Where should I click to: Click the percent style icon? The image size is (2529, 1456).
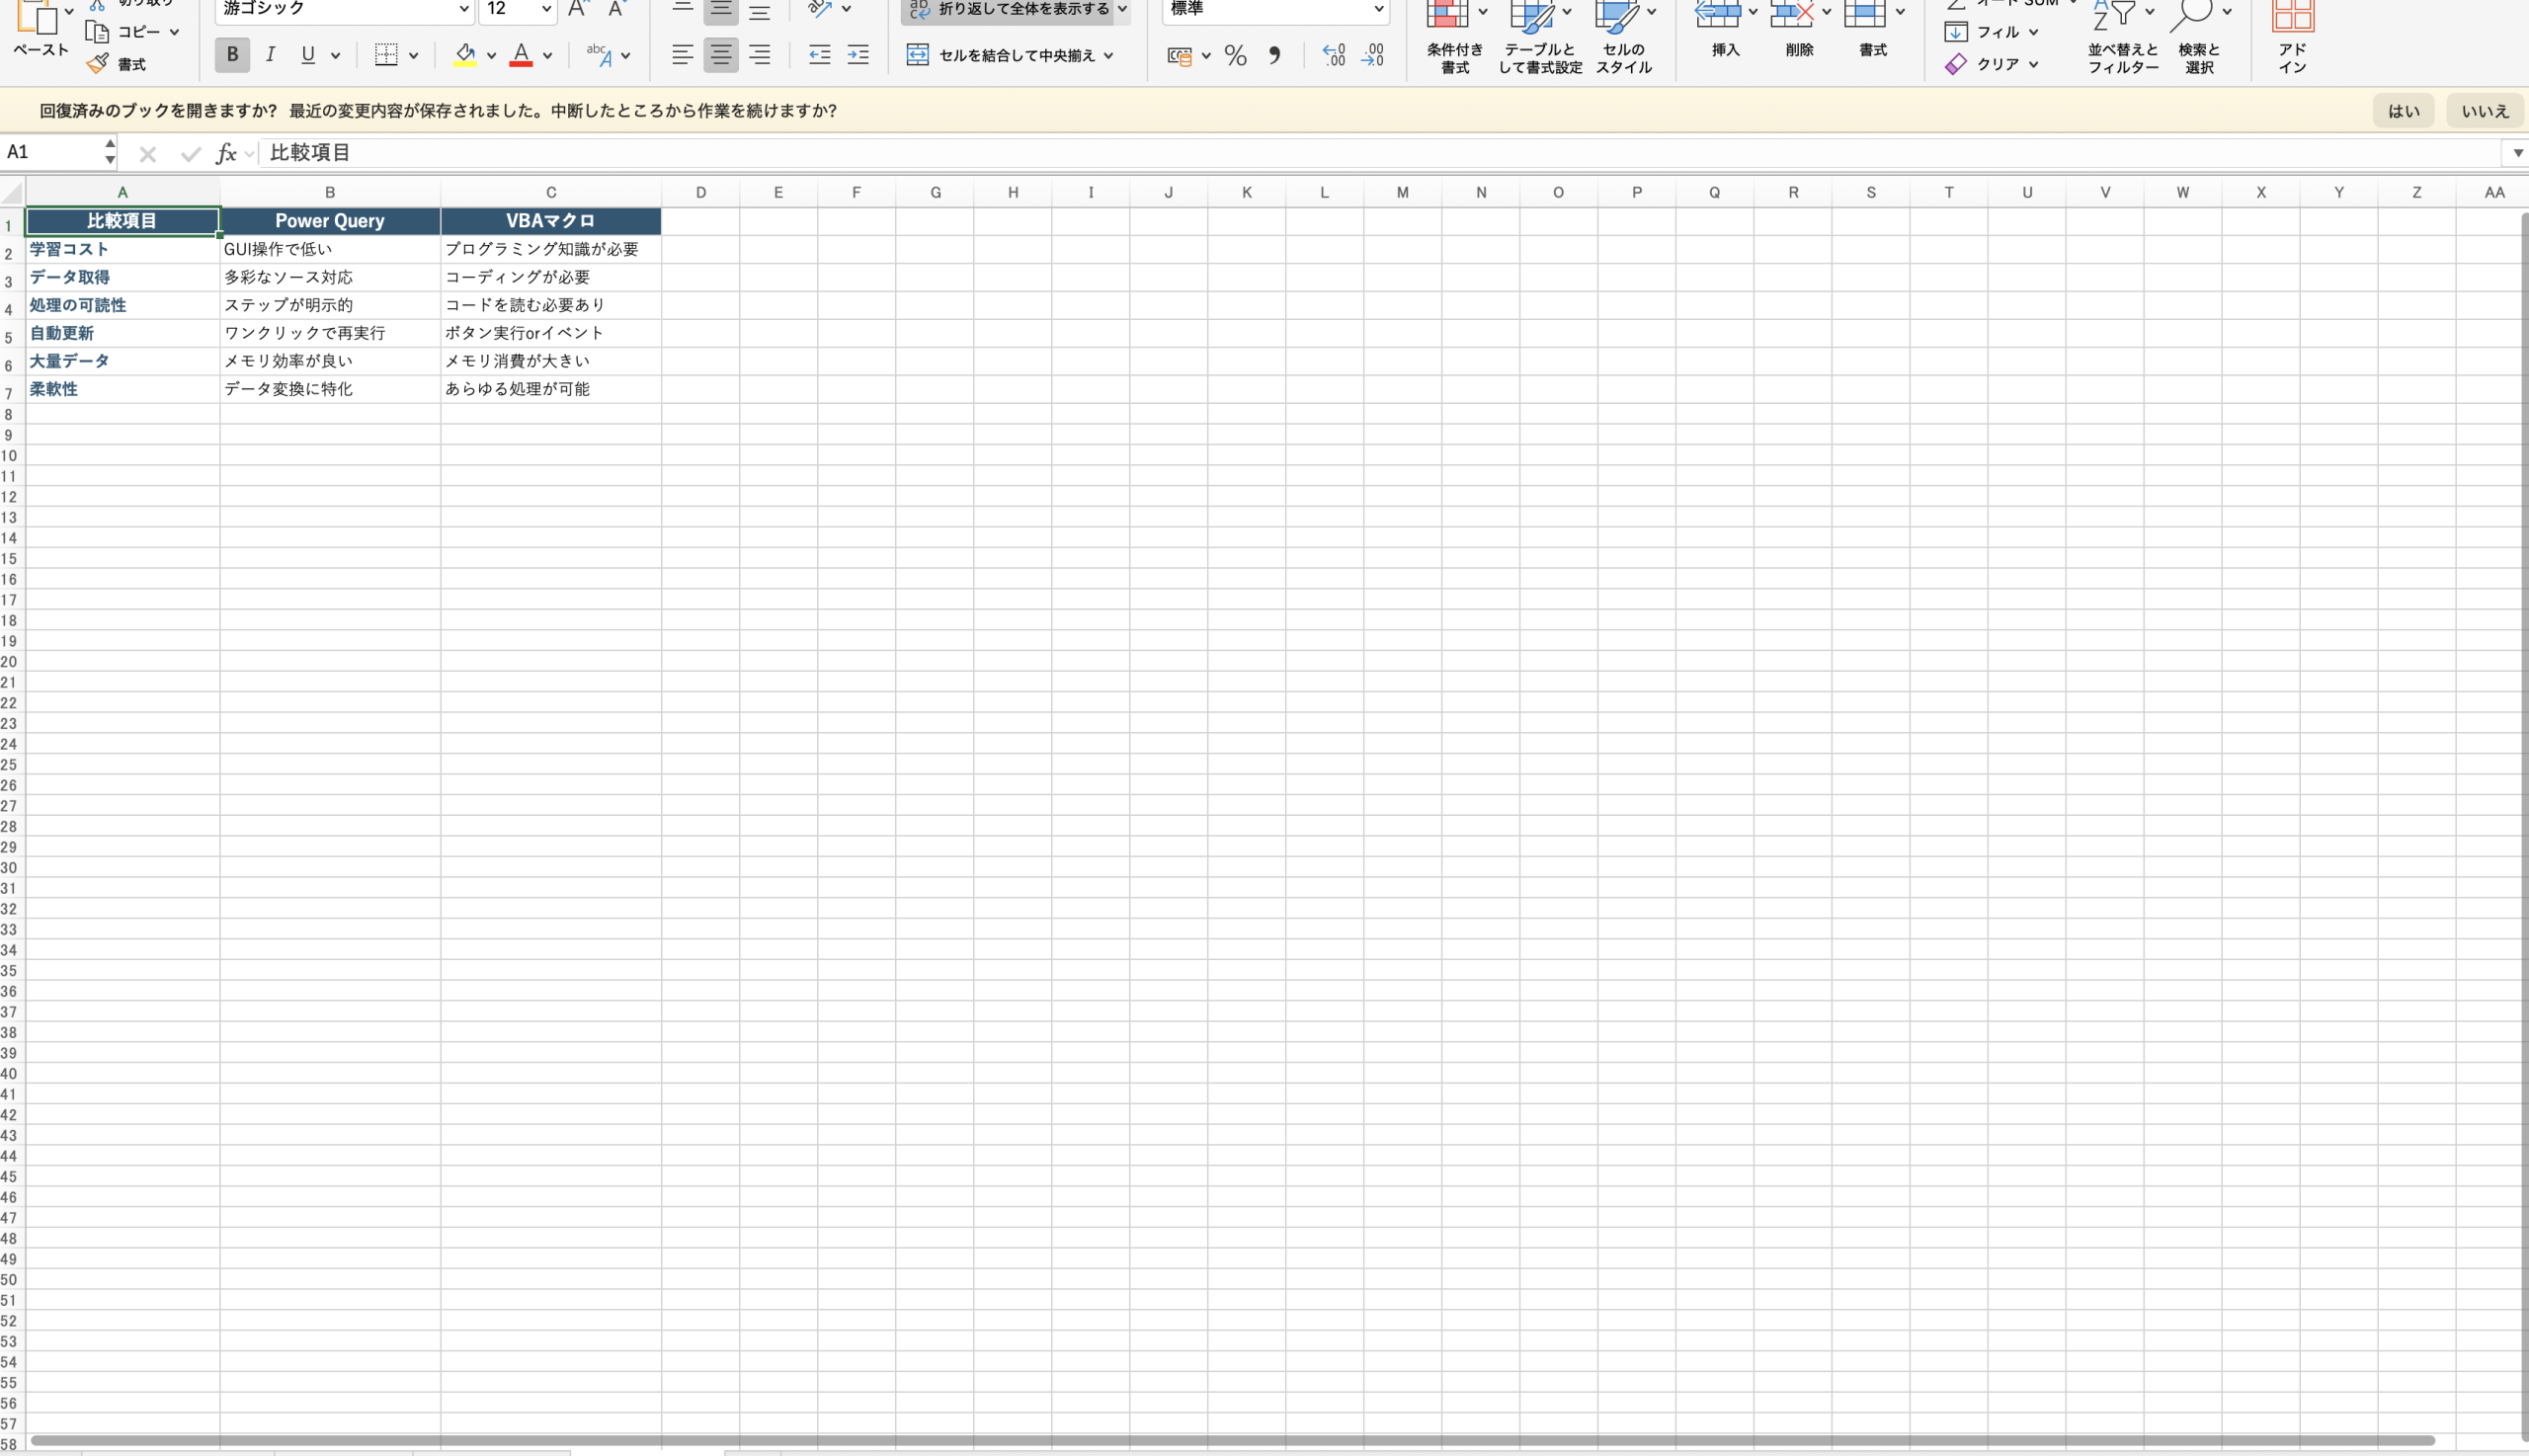(1235, 55)
